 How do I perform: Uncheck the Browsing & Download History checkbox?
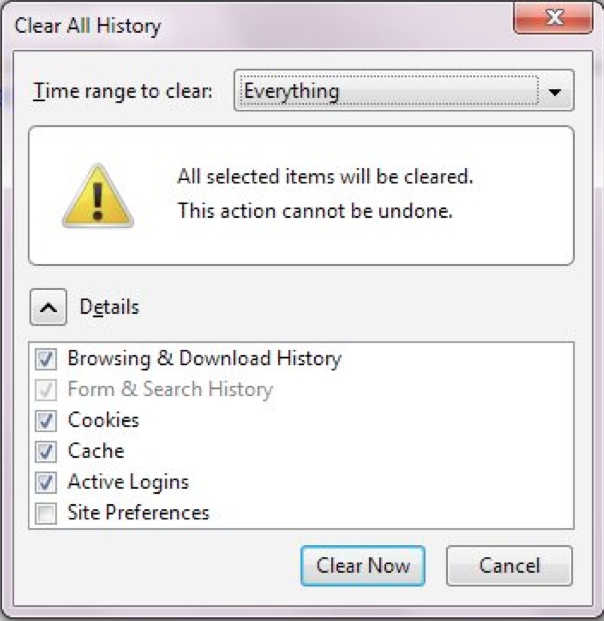coord(46,359)
